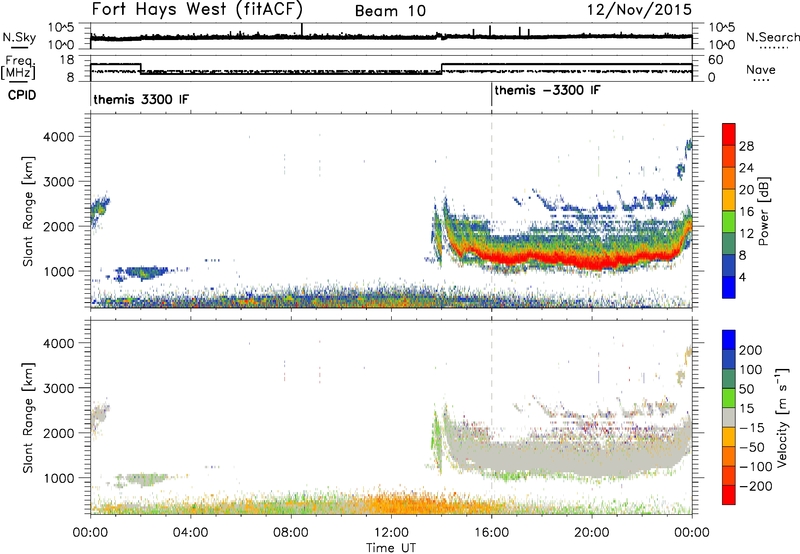Click the 'Slant Range [km]' label of velocity panel
This screenshot has height=554, width=800.
[x=28, y=418]
